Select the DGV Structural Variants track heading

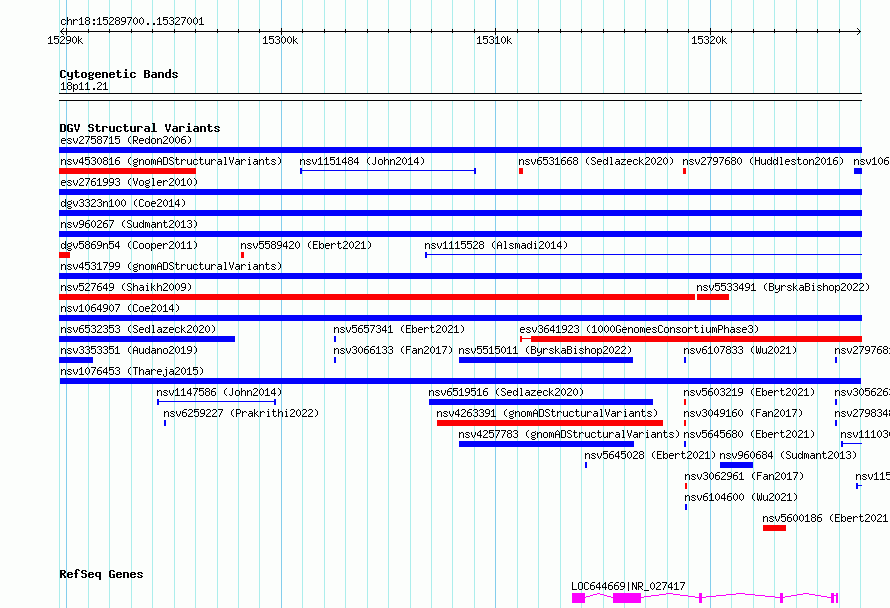tap(140, 128)
